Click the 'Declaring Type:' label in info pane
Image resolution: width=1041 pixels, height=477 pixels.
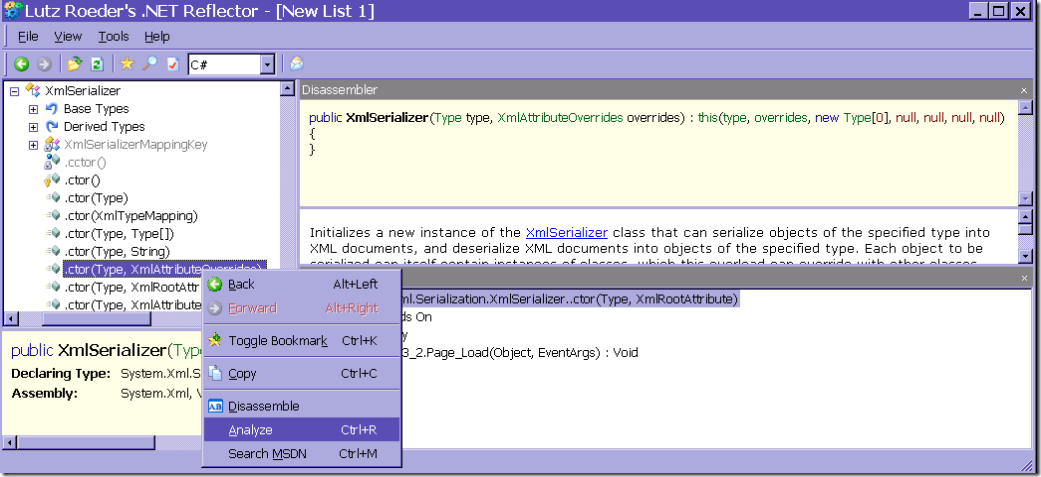pyautogui.click(x=61, y=374)
